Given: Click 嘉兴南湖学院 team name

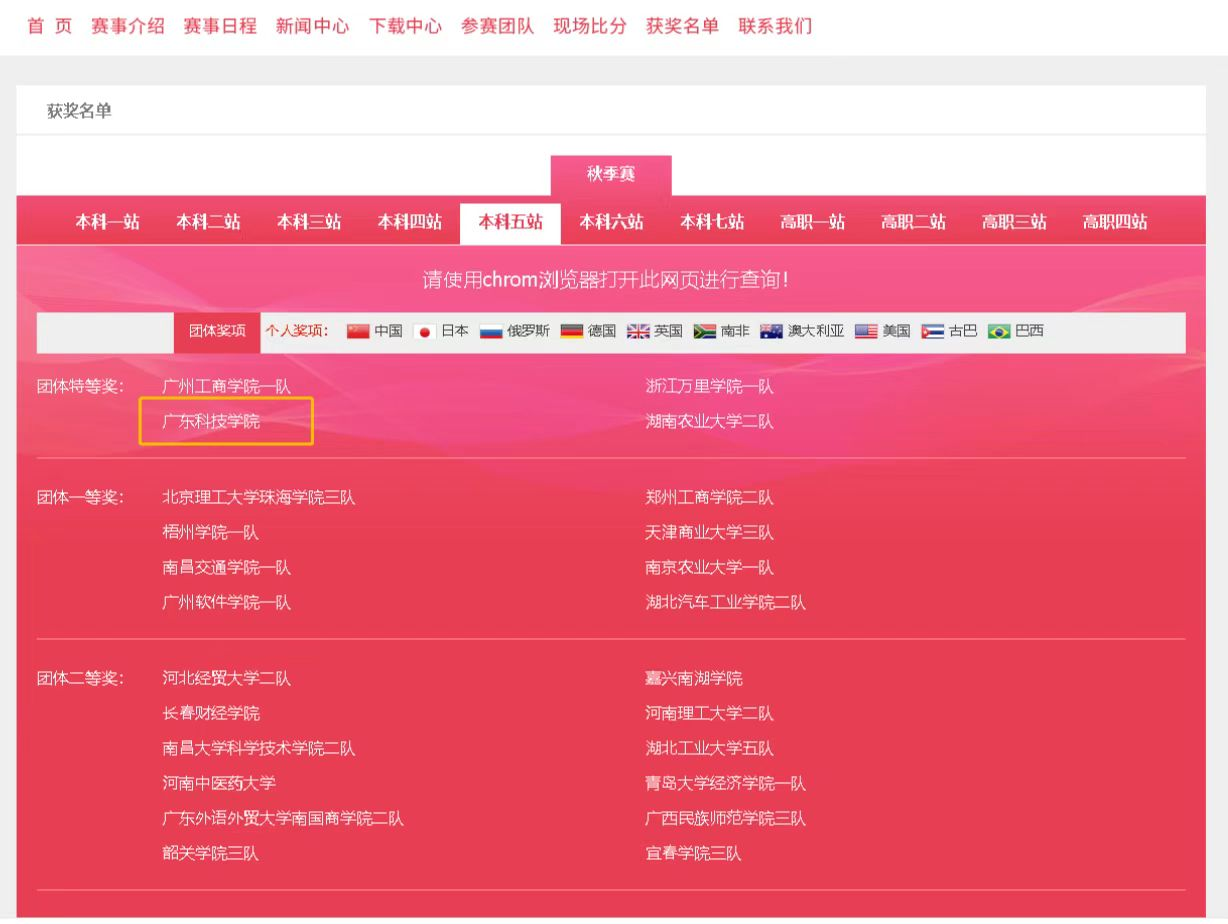Looking at the screenshot, I should pyautogui.click(x=694, y=678).
